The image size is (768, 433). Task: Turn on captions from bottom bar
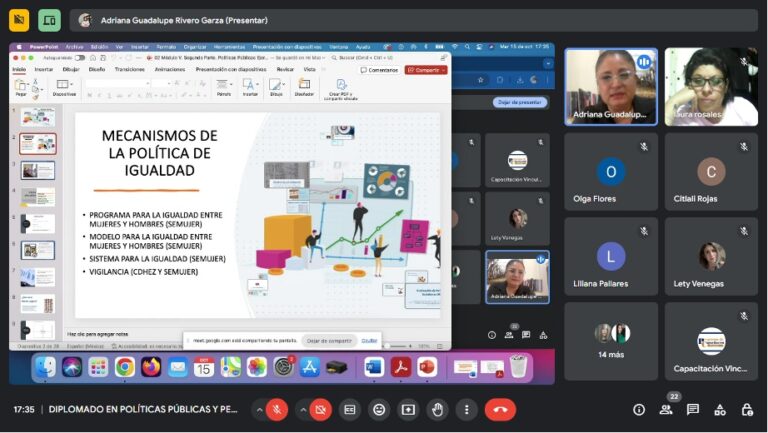point(350,409)
